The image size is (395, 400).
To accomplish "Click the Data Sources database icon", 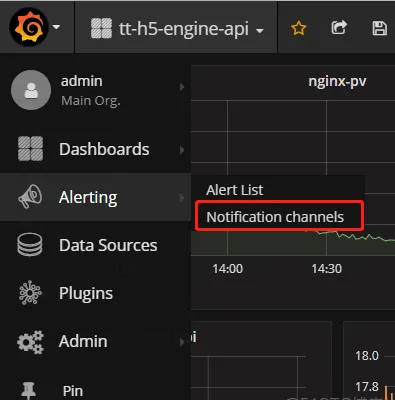I will 30,245.
